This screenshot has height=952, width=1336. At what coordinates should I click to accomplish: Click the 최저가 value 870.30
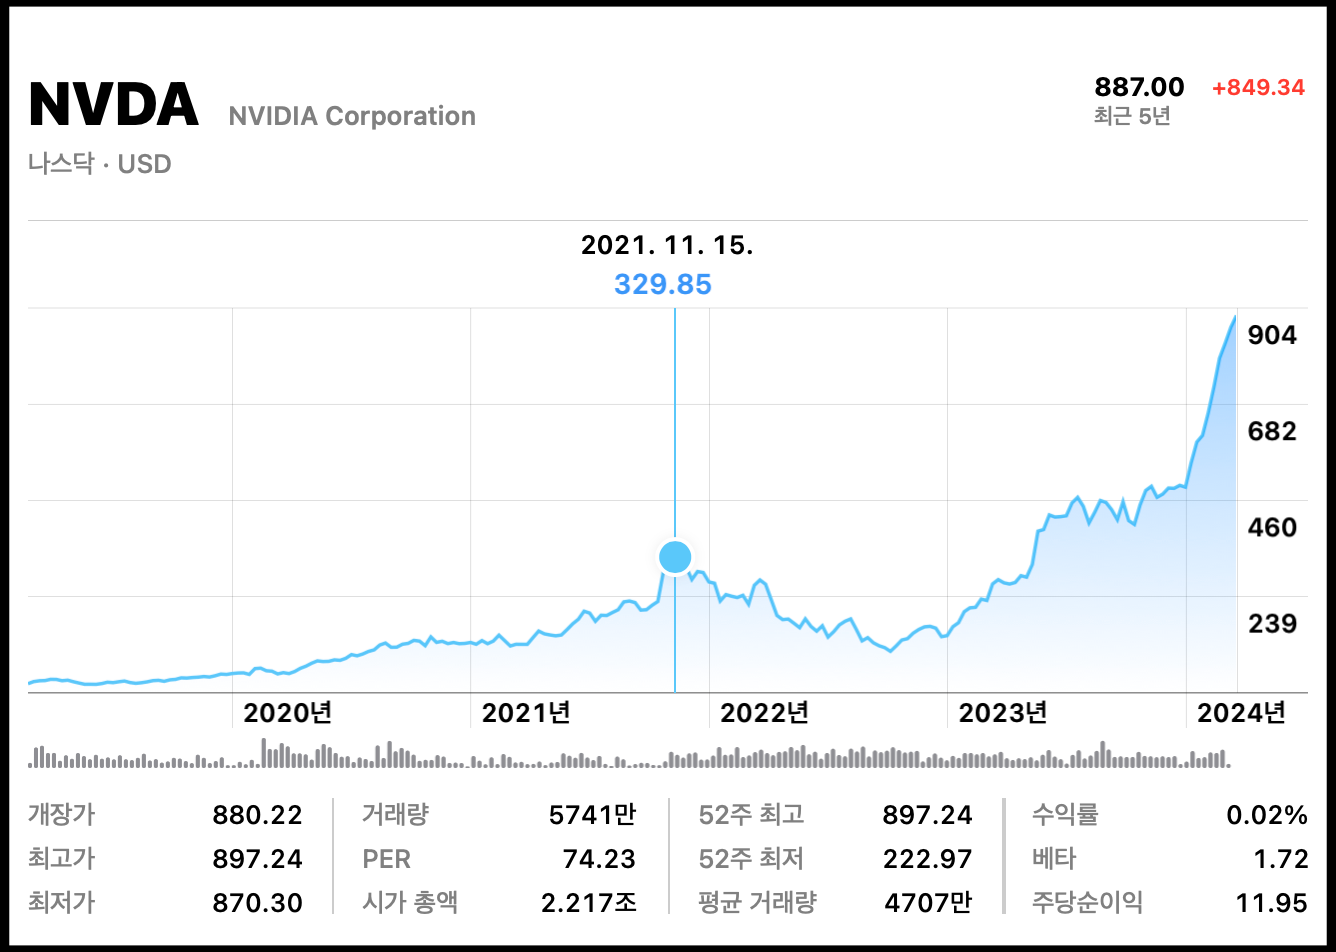(257, 903)
